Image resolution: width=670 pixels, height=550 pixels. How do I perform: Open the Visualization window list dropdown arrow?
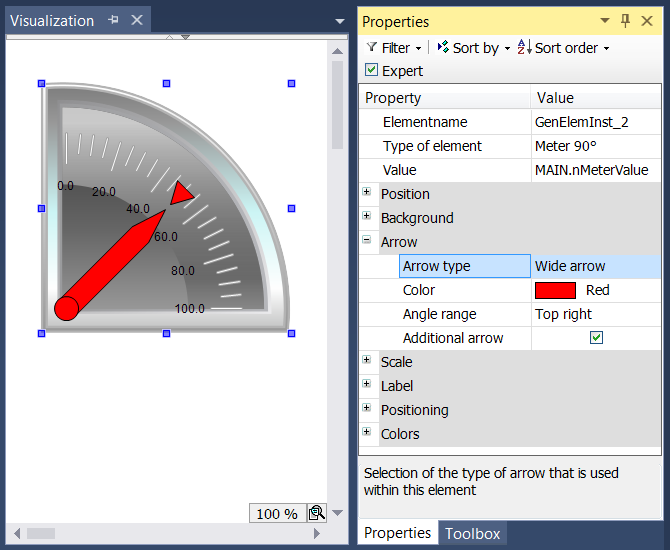pos(340,21)
